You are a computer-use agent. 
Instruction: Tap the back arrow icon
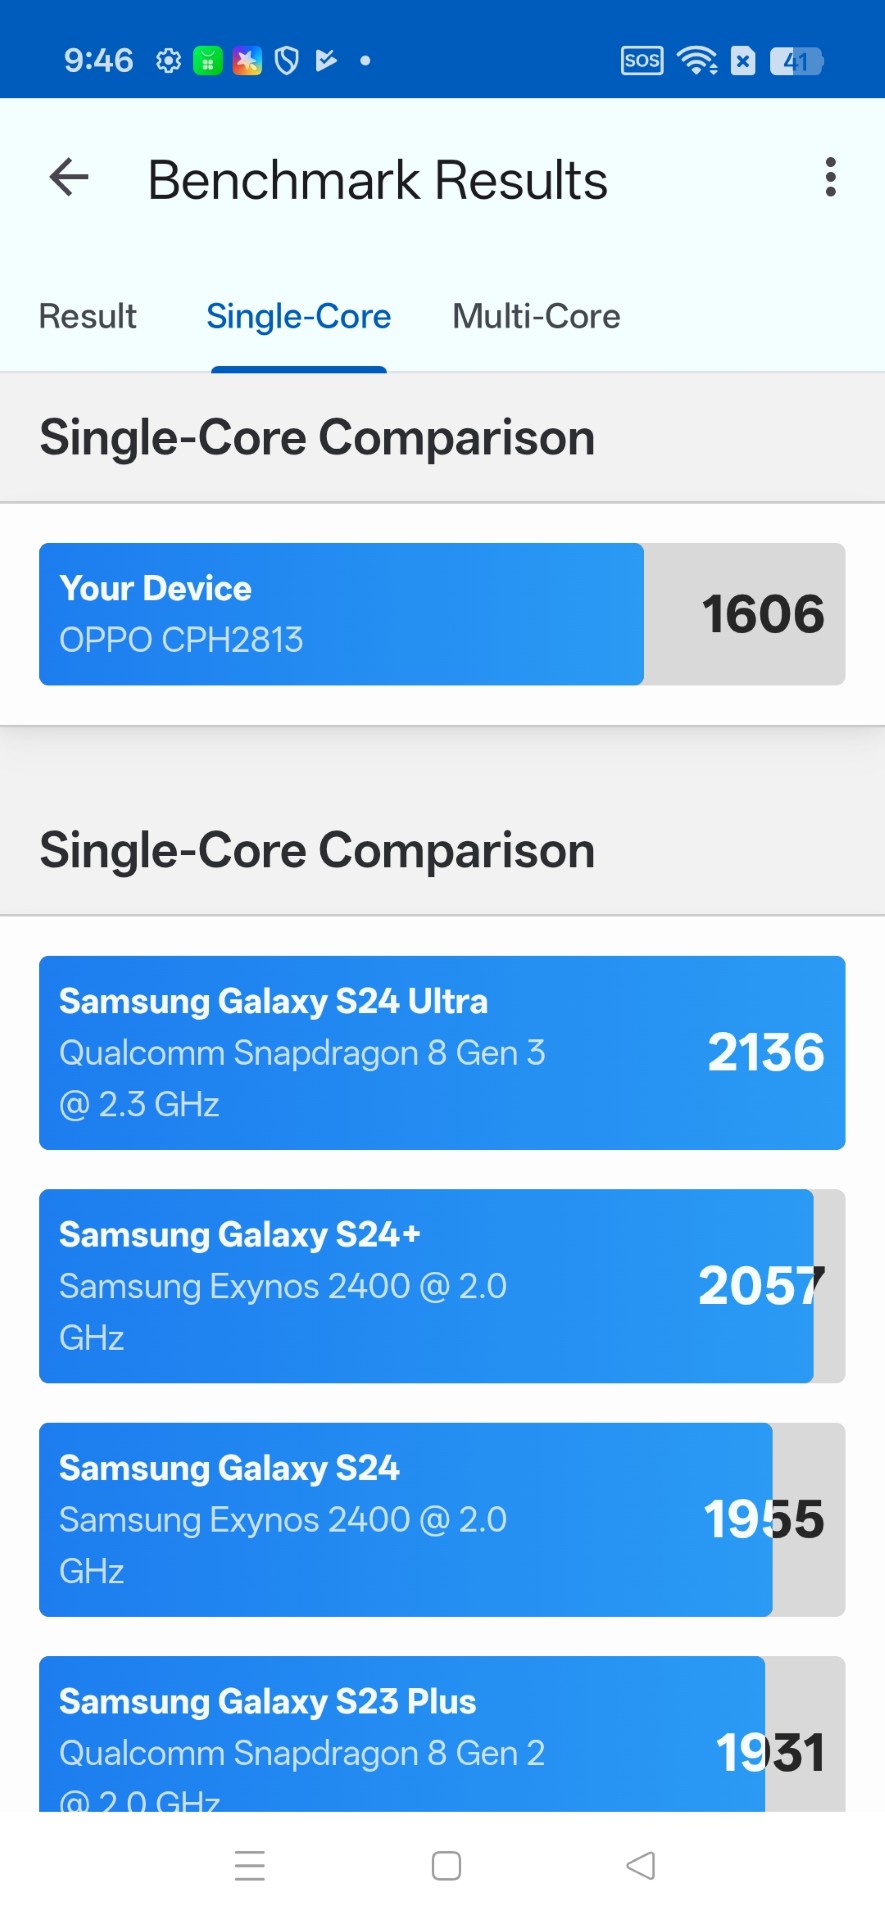click(69, 178)
